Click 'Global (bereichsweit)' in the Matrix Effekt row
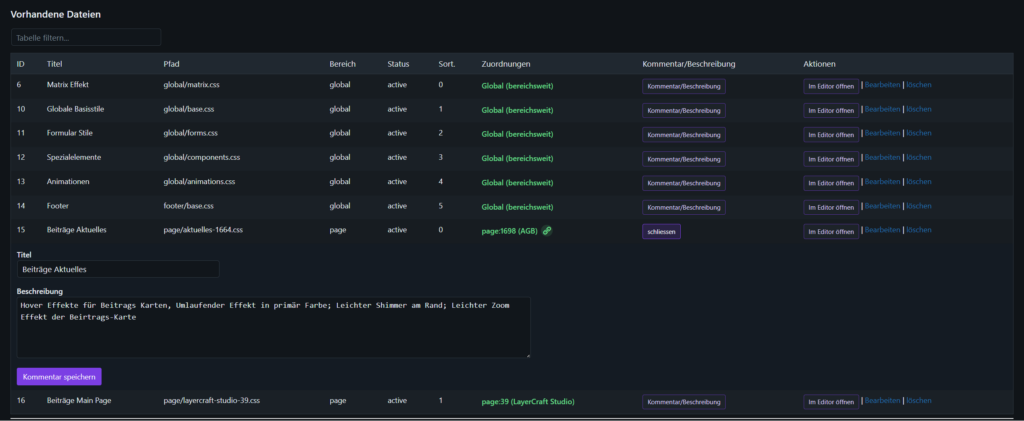The height and width of the screenshot is (421, 1024). 517,86
